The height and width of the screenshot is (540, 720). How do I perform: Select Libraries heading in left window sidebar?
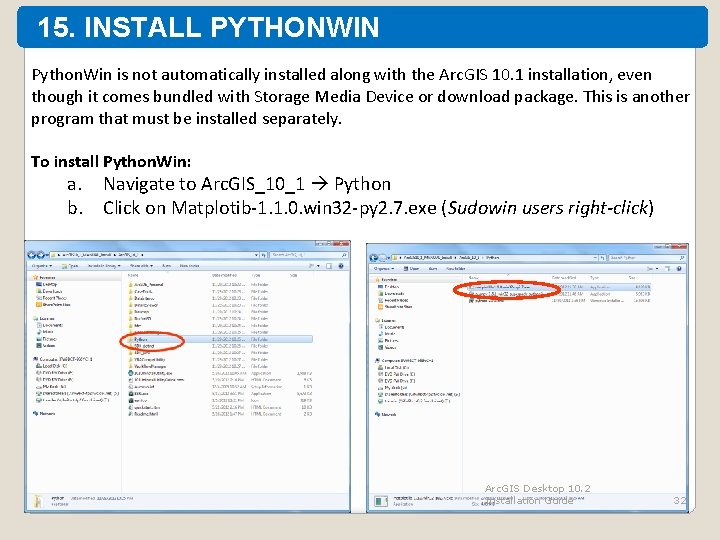coord(44,318)
